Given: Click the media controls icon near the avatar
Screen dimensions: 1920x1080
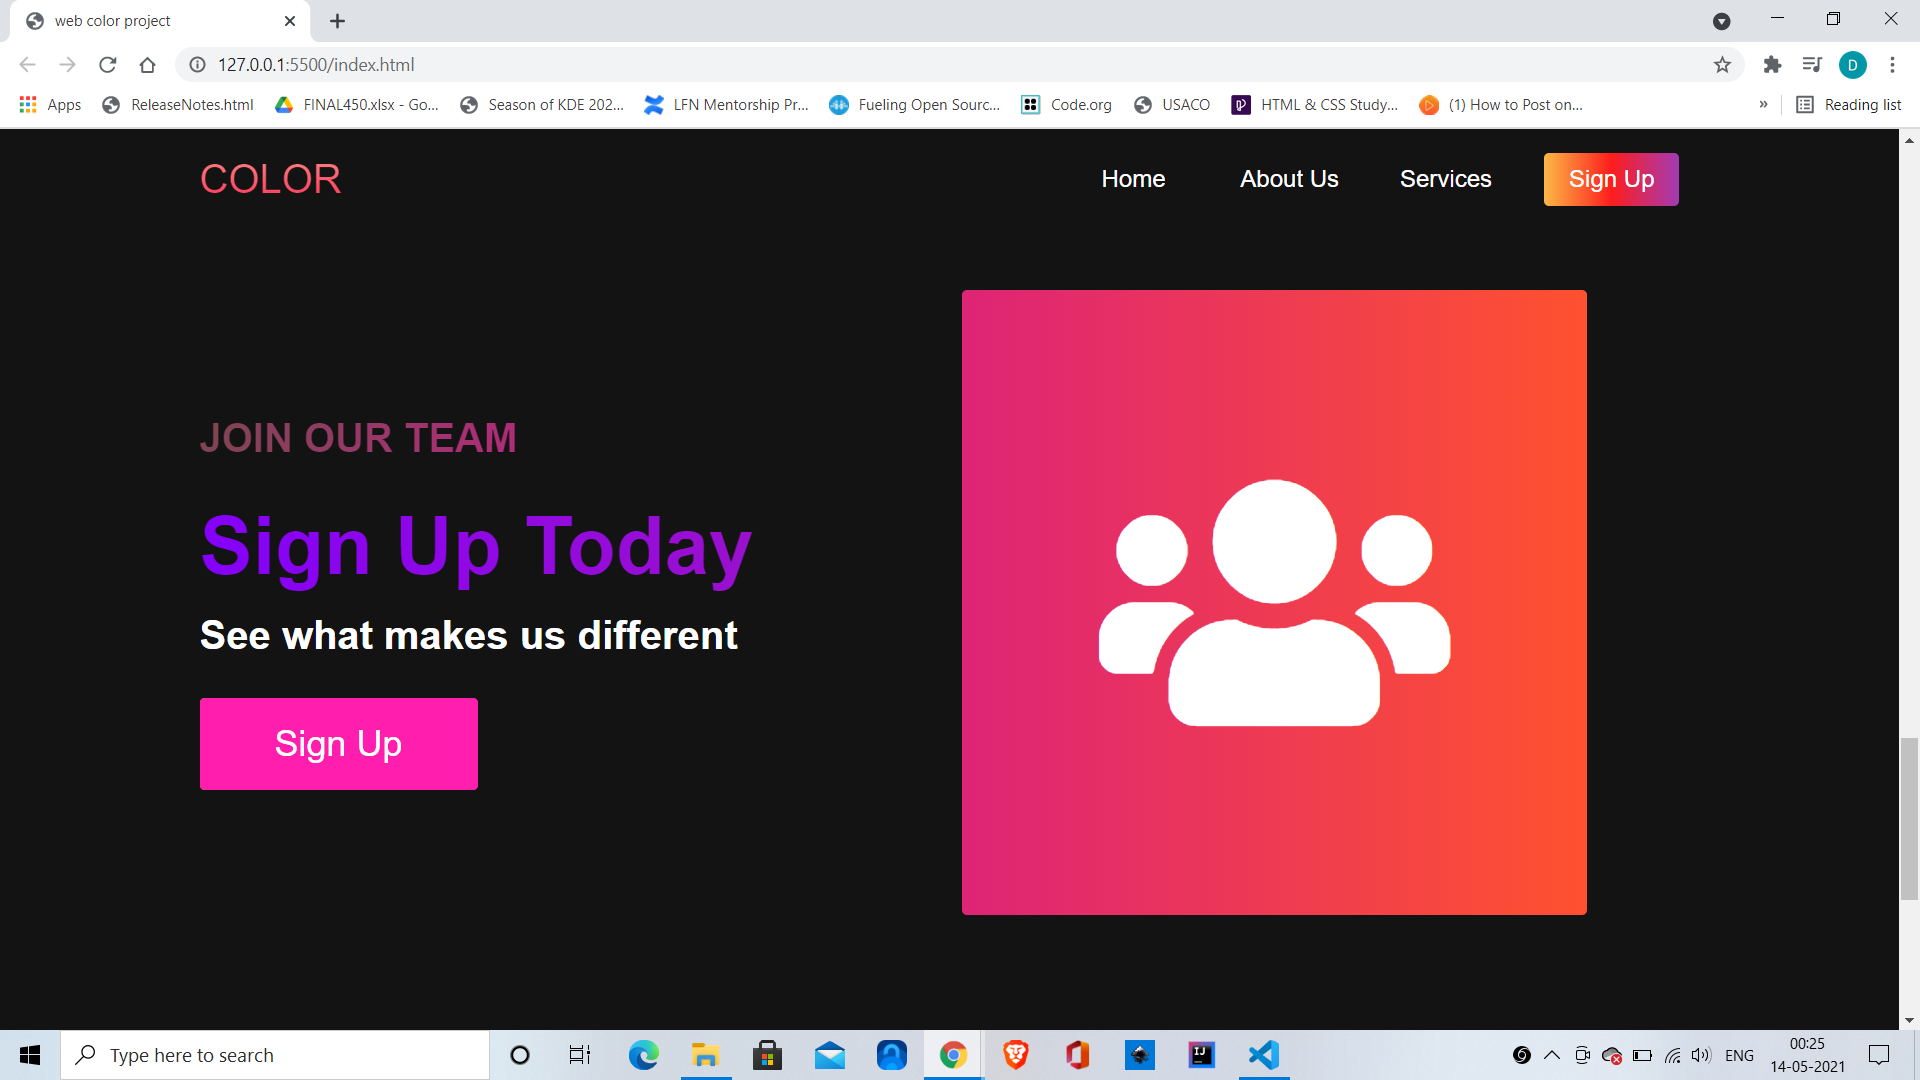Looking at the screenshot, I should pos(1812,64).
